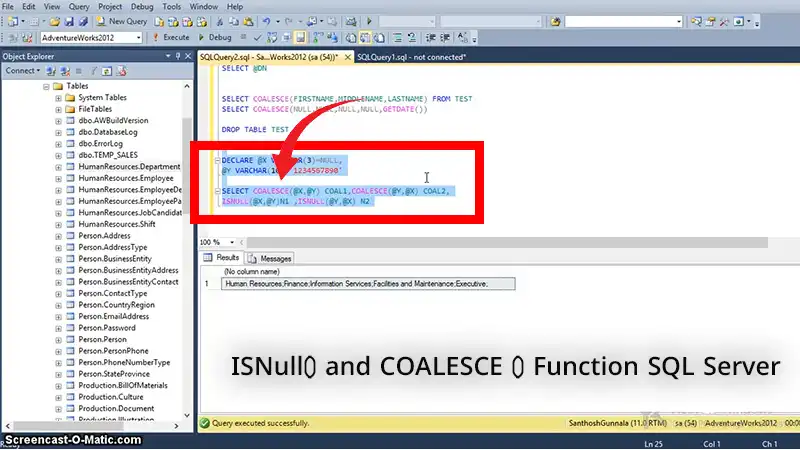The image size is (800, 450).
Task: Pin the Object Explorer panel
Action: click(x=178, y=56)
